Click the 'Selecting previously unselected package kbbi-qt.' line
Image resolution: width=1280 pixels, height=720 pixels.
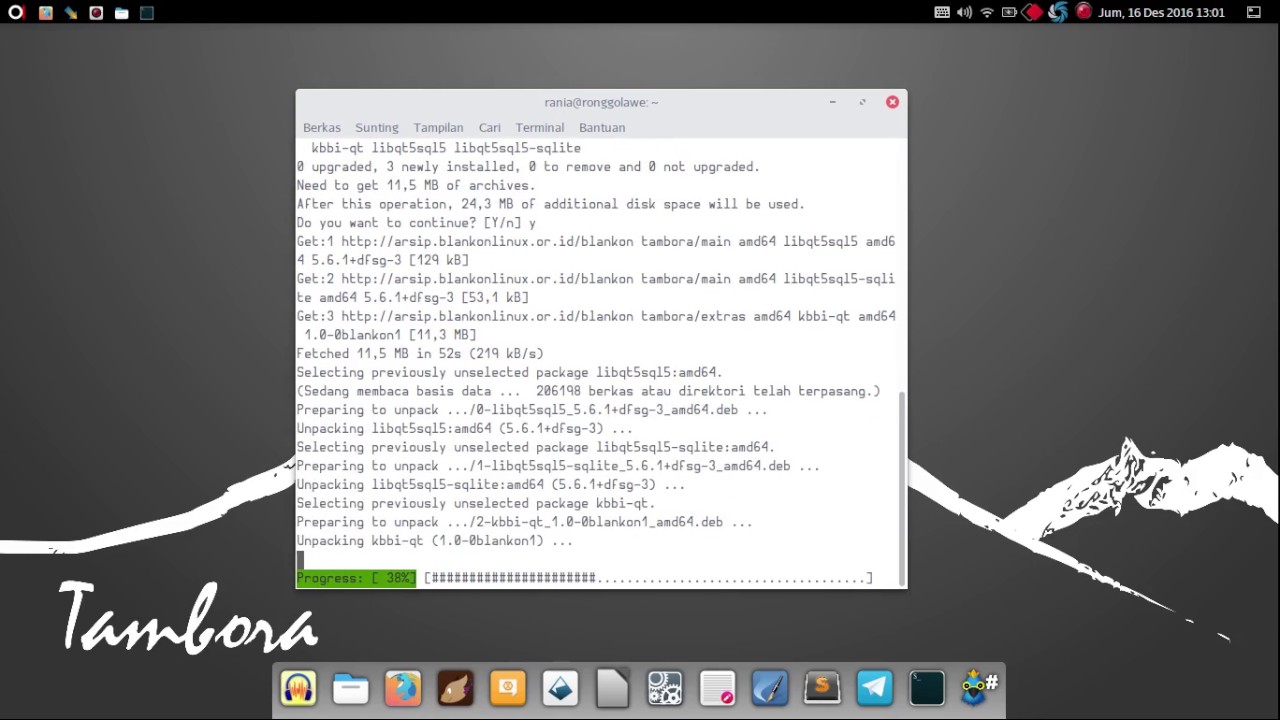click(x=476, y=504)
